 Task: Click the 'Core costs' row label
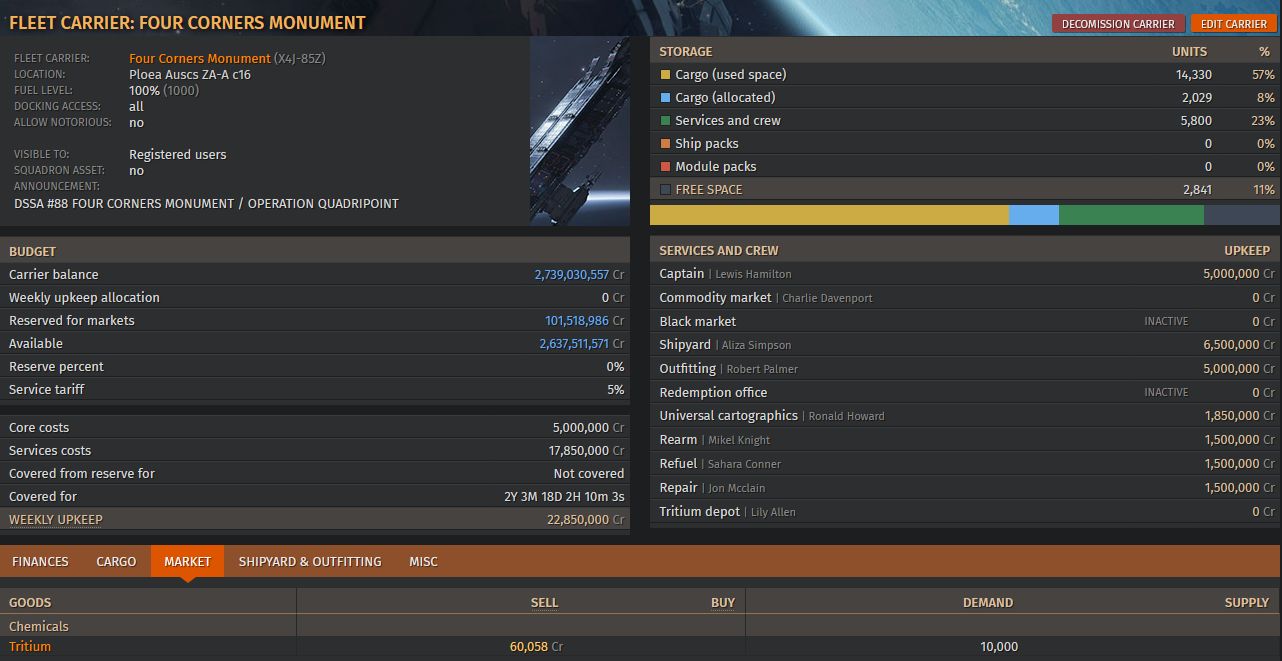pos(39,428)
